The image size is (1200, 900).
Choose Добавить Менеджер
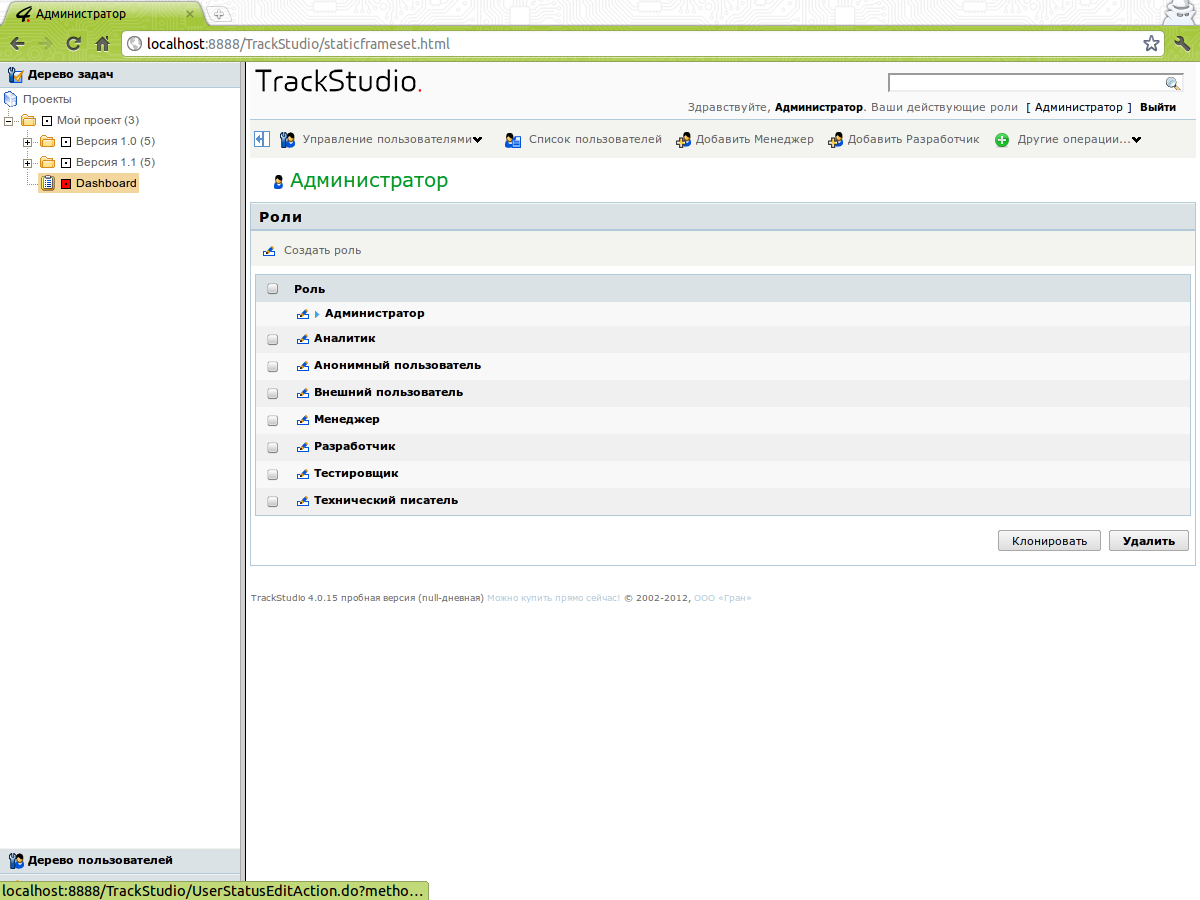pos(755,140)
